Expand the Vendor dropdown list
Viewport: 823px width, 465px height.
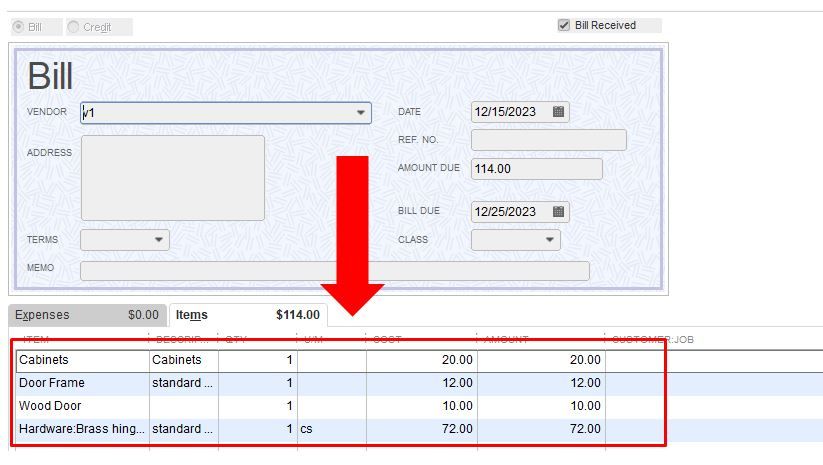[361, 113]
